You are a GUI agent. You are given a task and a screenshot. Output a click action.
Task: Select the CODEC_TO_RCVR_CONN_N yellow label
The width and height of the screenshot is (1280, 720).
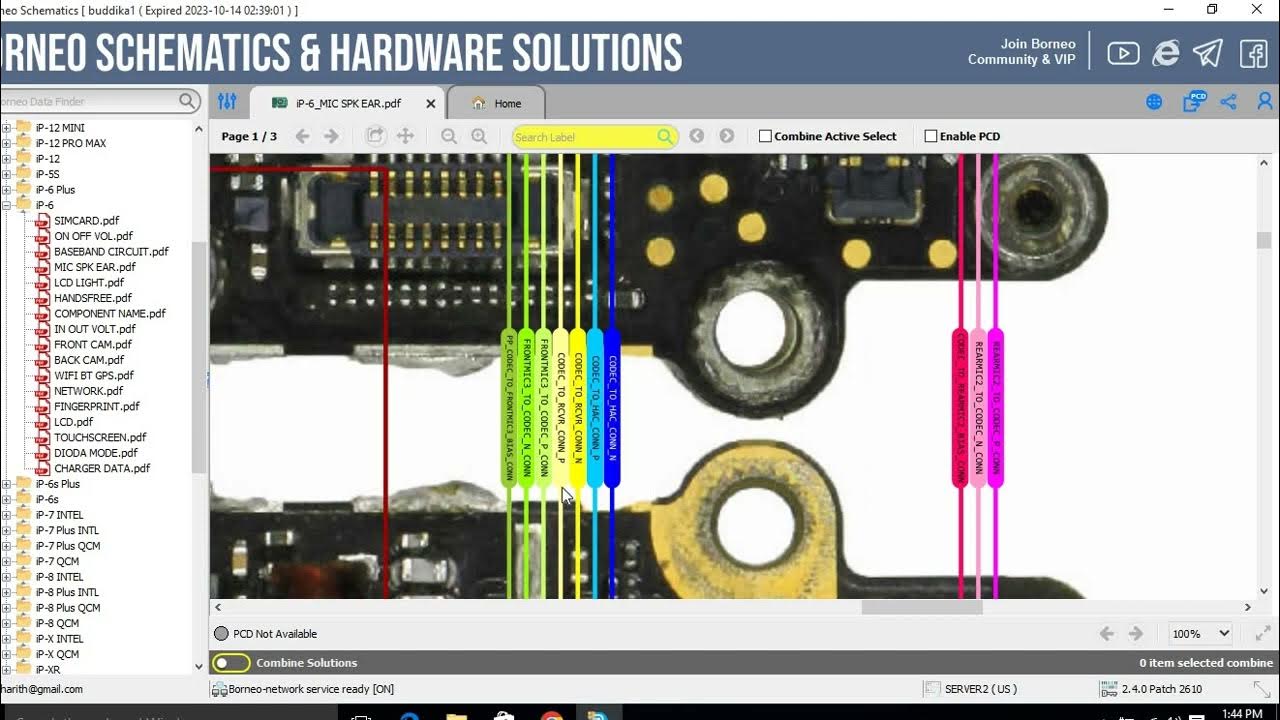point(578,408)
